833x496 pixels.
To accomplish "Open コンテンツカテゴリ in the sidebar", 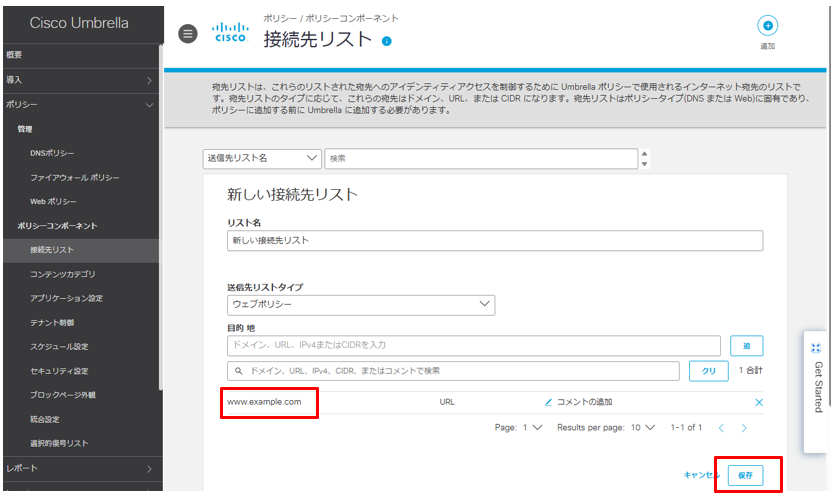I will point(63,274).
